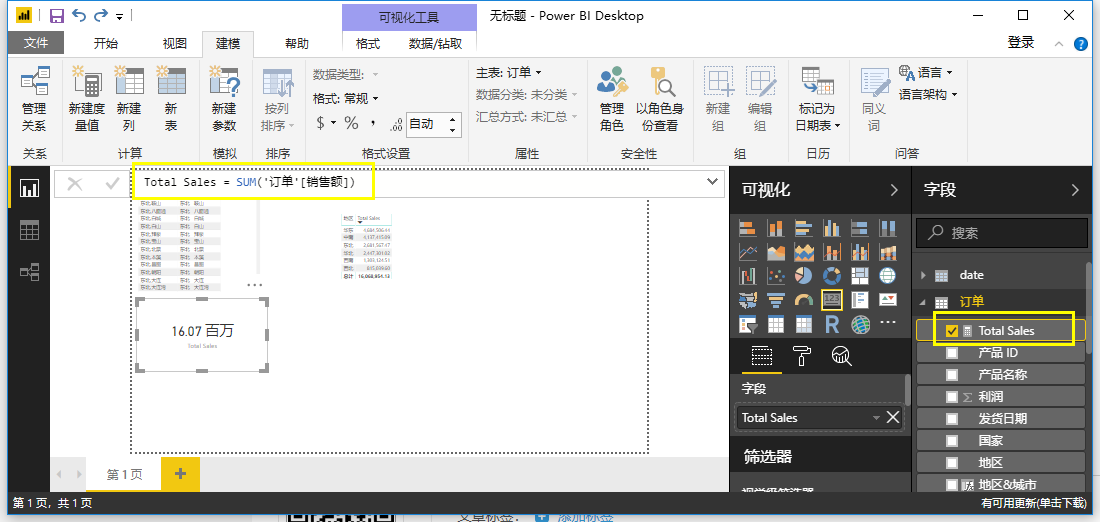Image resolution: width=1100 pixels, height=522 pixels.
Task: Save the file from quick access toolbar
Action: coord(57,15)
